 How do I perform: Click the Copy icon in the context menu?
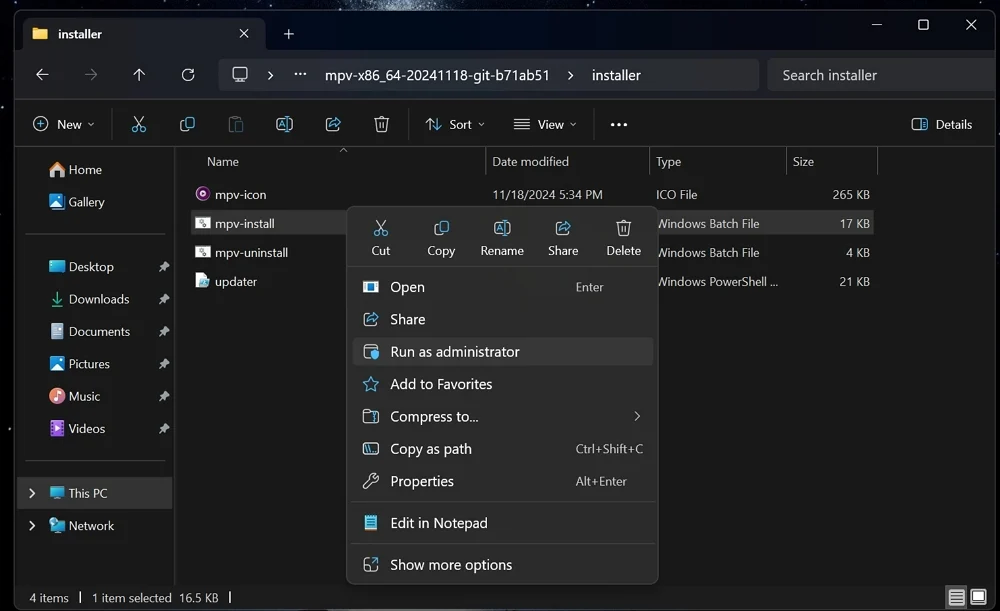pyautogui.click(x=441, y=228)
